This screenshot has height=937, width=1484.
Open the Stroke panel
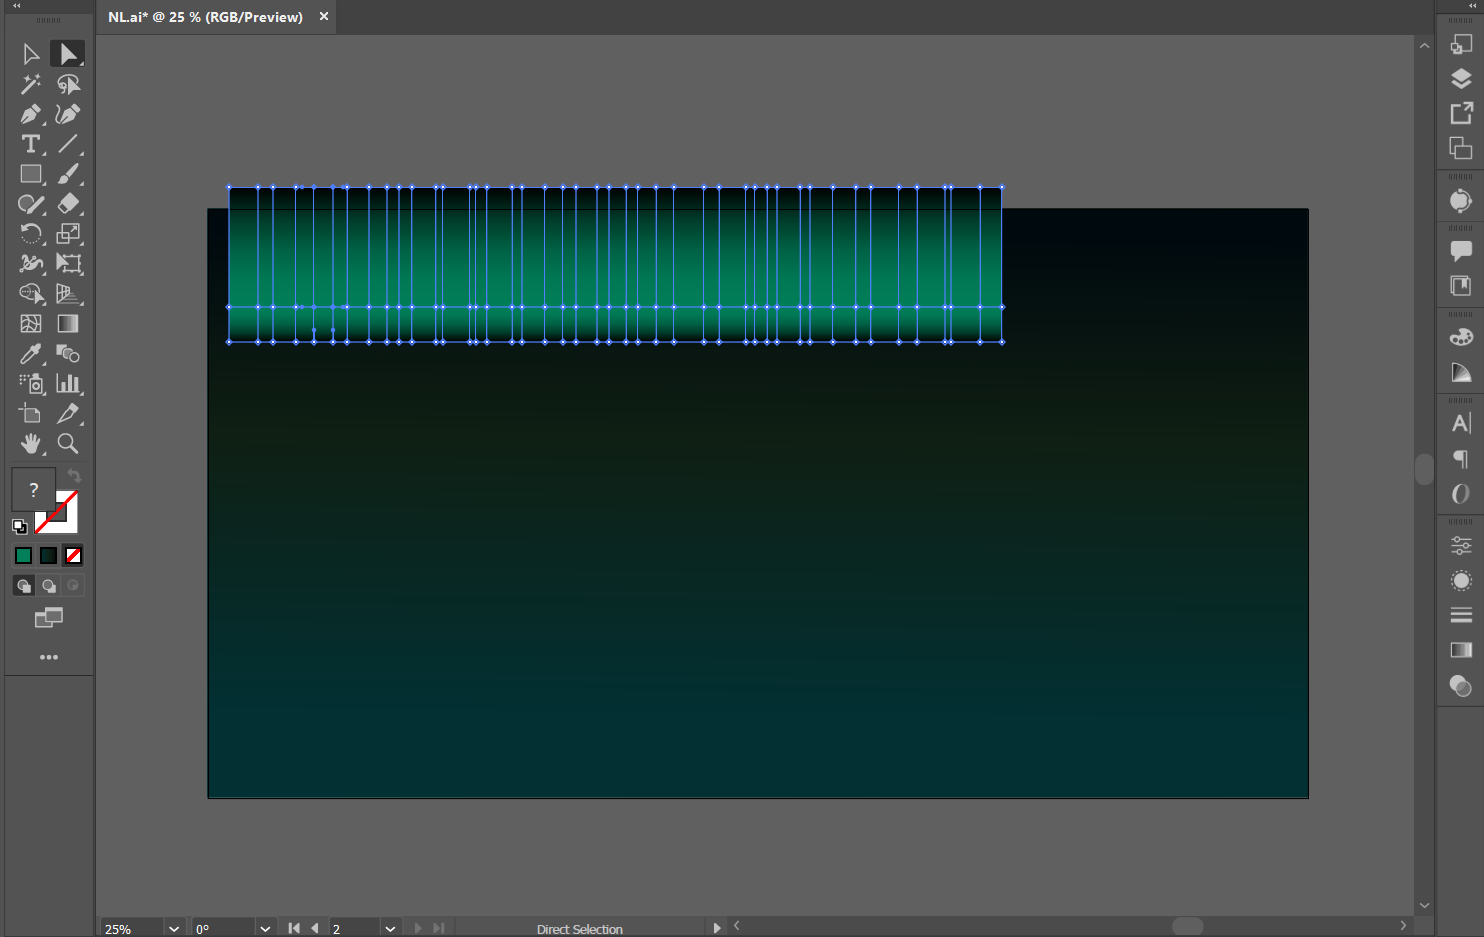(x=1461, y=615)
